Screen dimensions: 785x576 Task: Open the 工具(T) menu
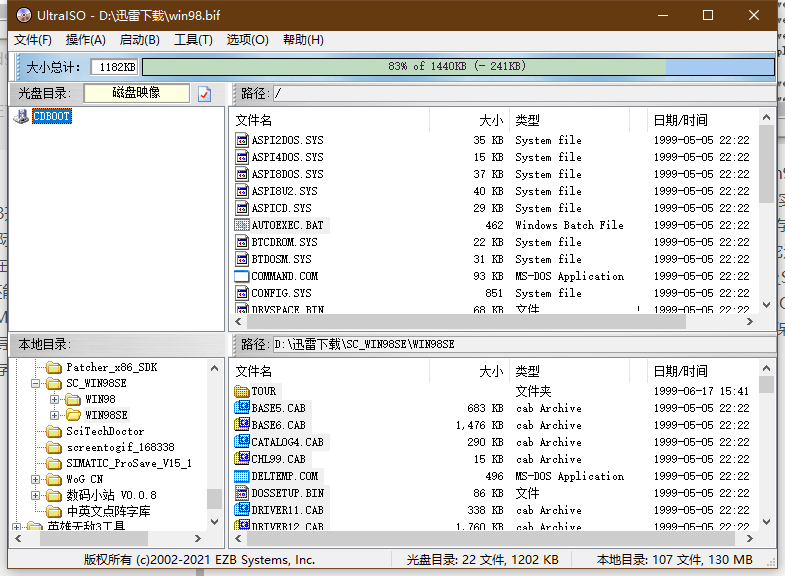(193, 40)
